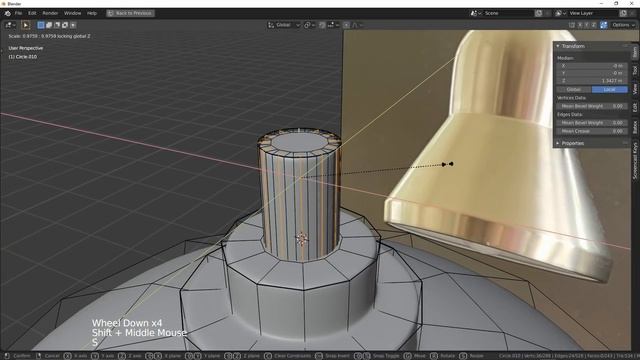Open the Edit menu

point(32,13)
